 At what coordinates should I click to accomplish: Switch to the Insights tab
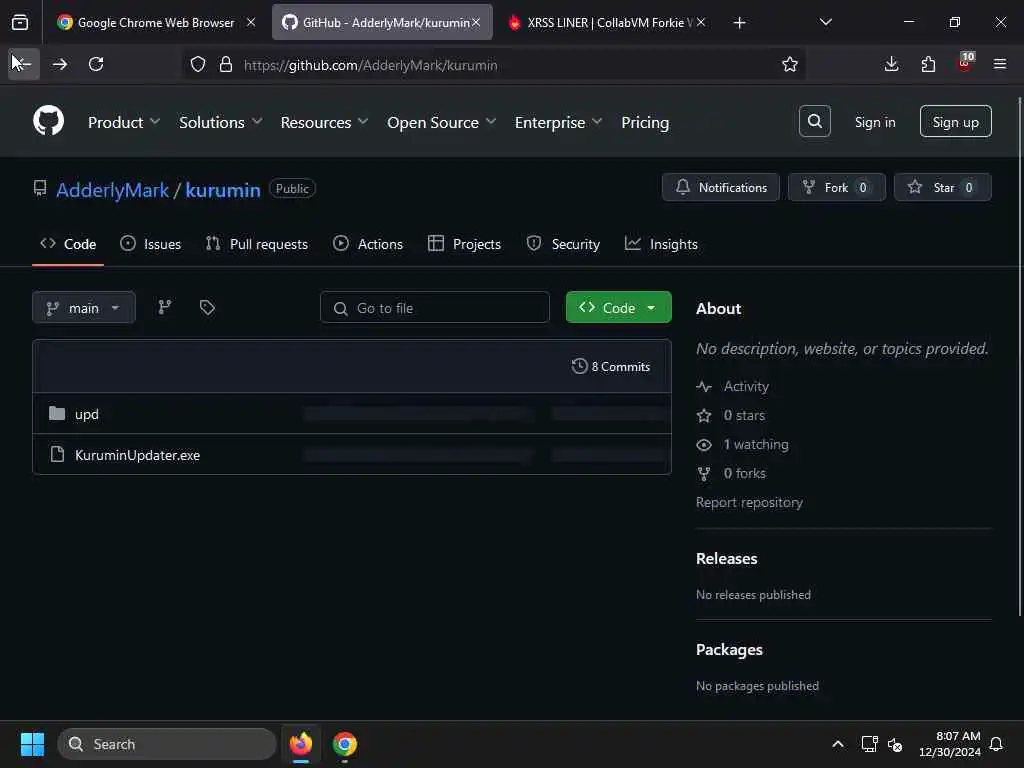tap(662, 244)
